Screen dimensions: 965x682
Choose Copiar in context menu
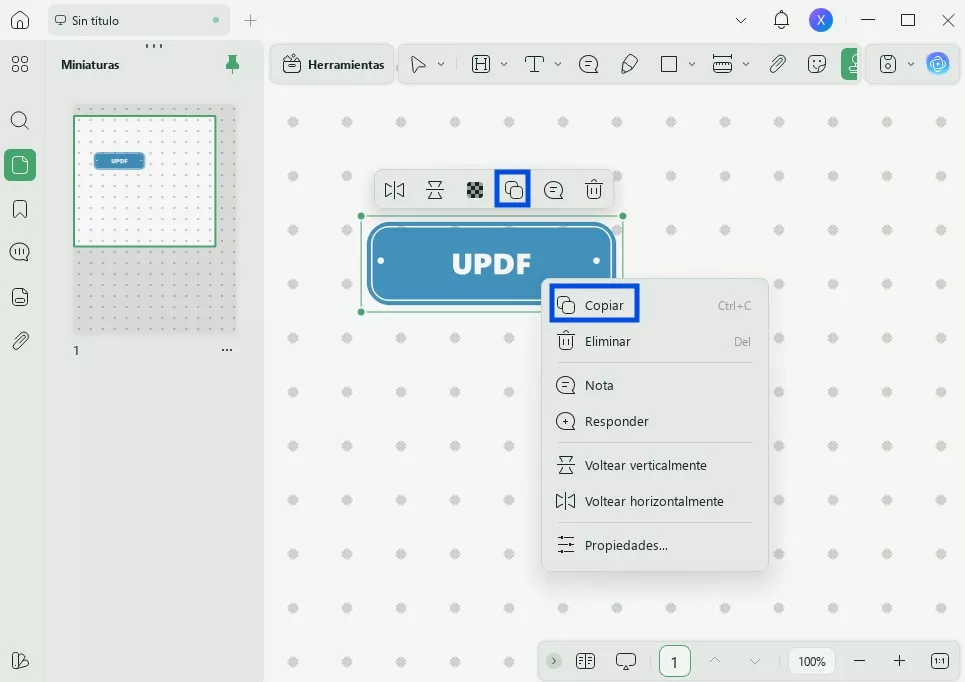654,305
